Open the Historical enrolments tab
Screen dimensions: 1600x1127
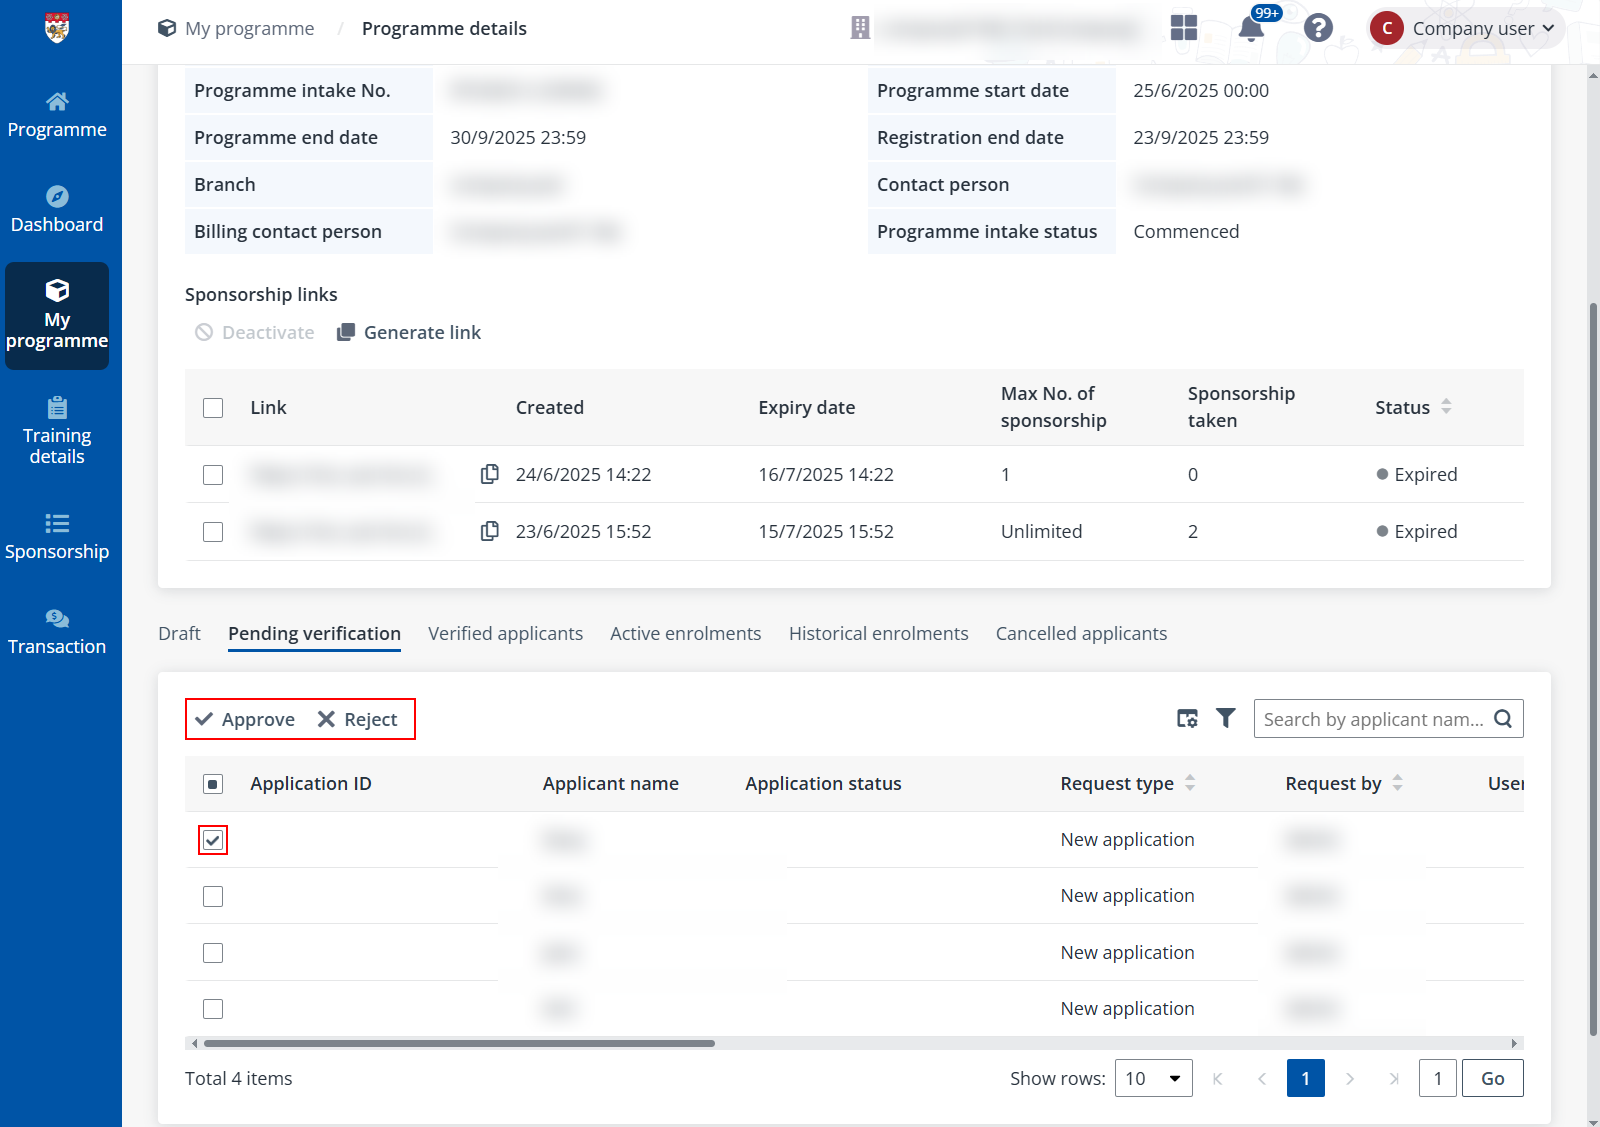(878, 633)
